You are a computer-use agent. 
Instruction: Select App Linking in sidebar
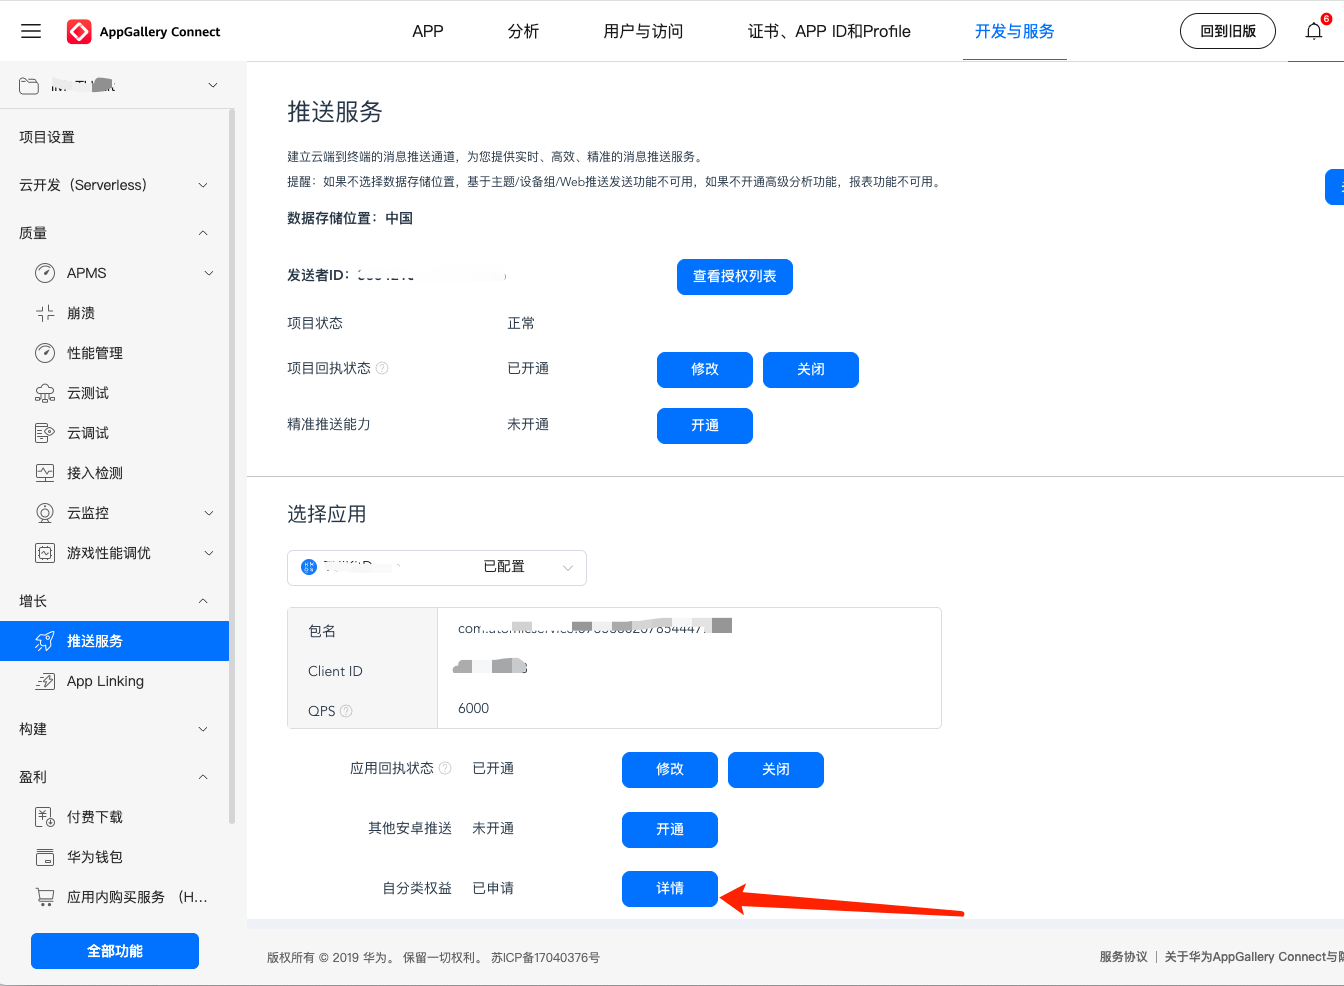105,681
